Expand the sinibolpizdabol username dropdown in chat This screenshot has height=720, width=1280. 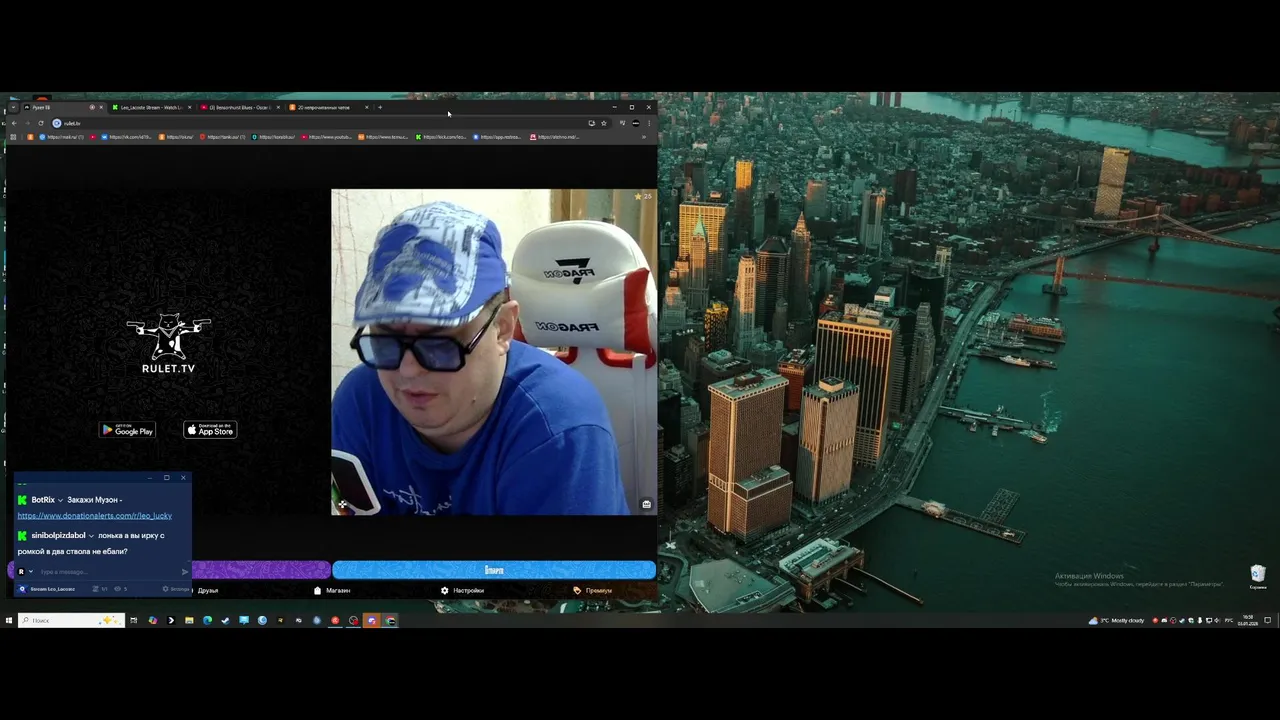[x=91, y=536]
